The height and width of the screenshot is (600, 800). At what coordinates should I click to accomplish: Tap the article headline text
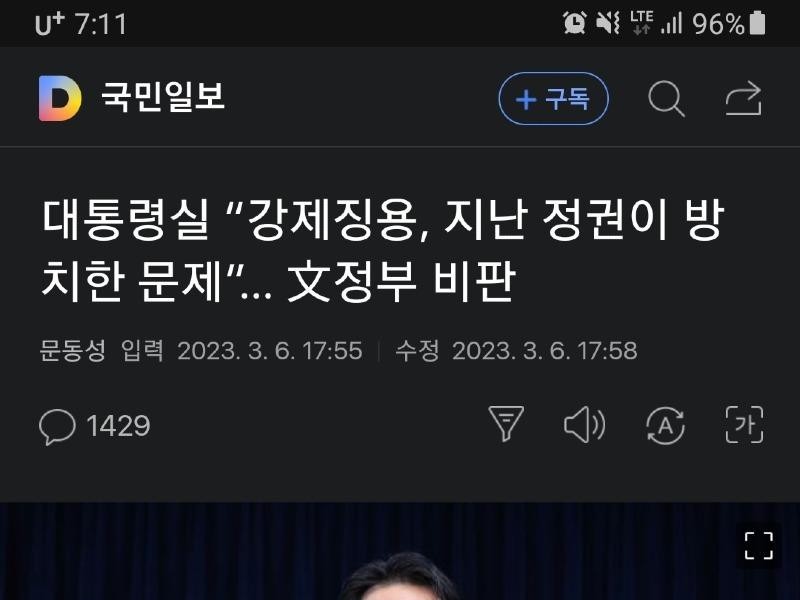coord(383,250)
